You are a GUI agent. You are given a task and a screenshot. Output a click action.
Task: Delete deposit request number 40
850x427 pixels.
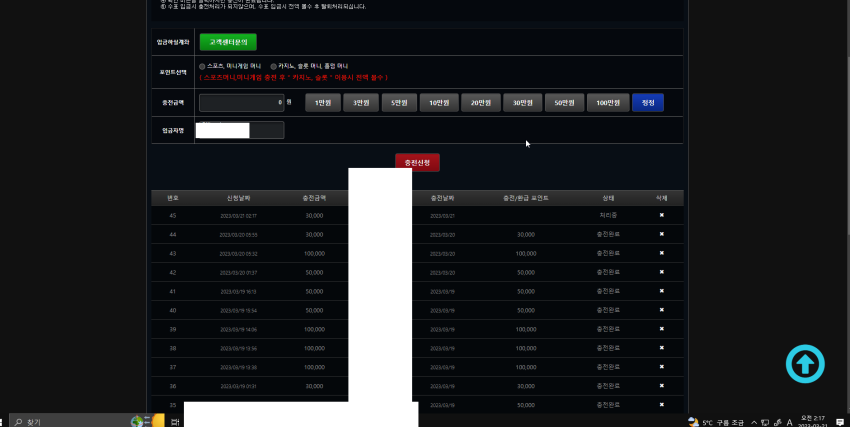661,310
